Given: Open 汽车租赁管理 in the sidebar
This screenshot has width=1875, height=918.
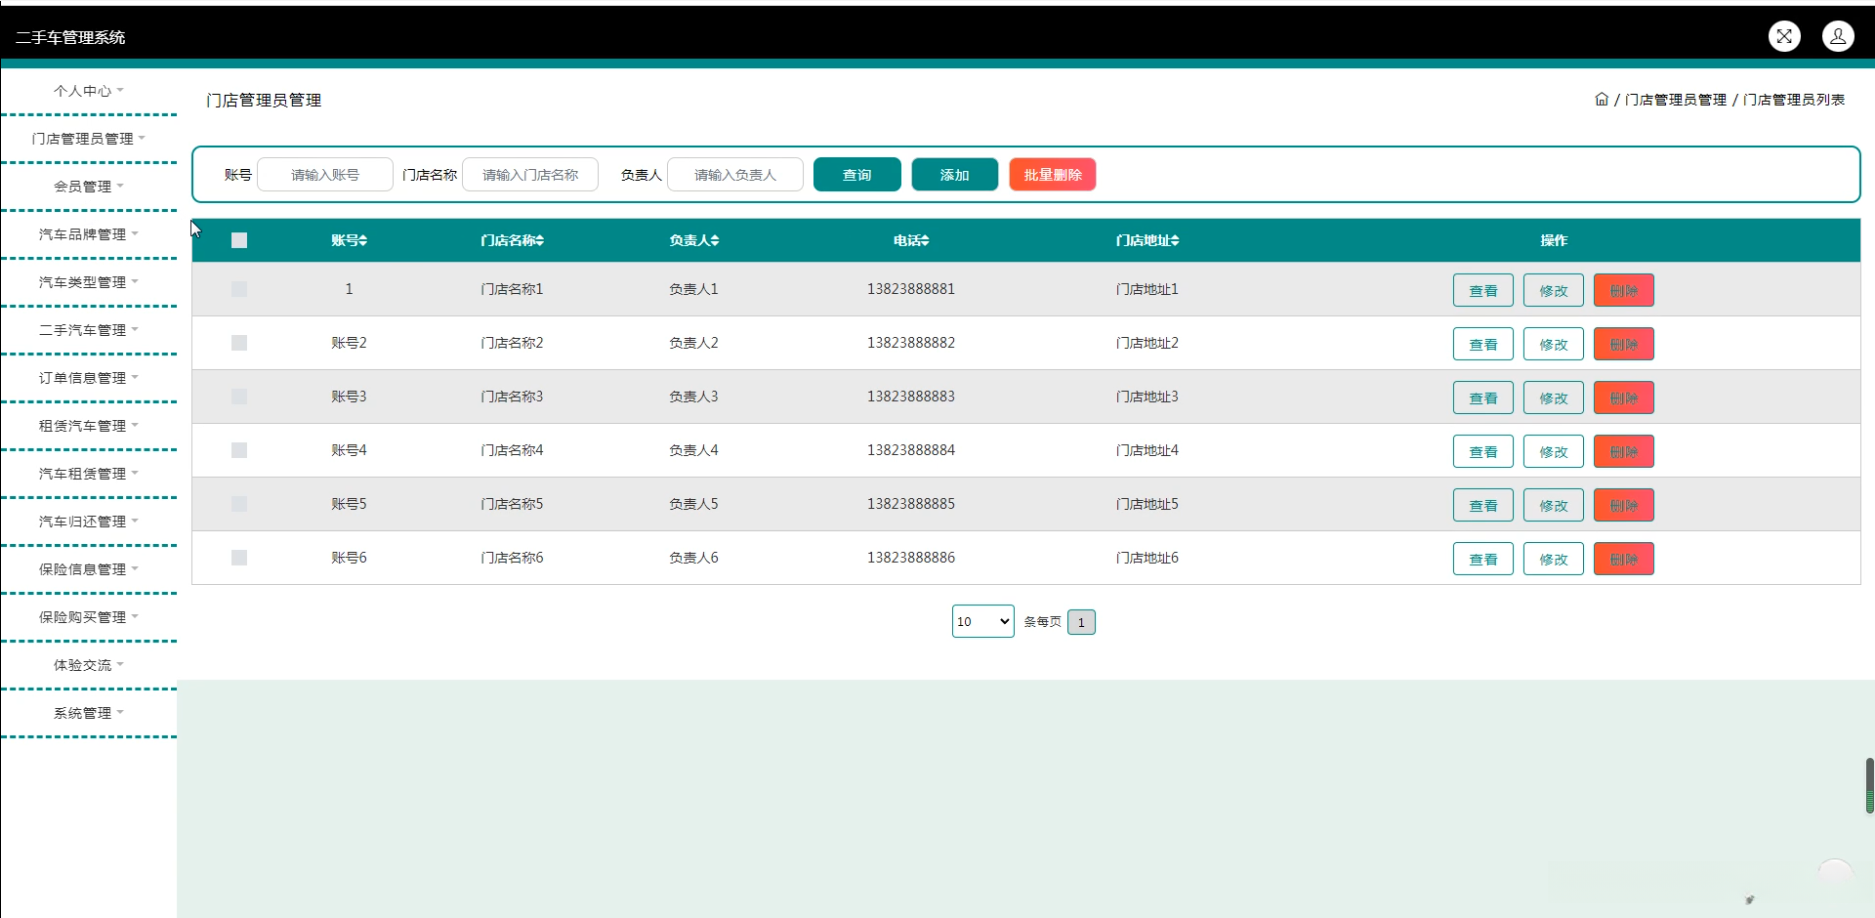Looking at the screenshot, I should 89,474.
